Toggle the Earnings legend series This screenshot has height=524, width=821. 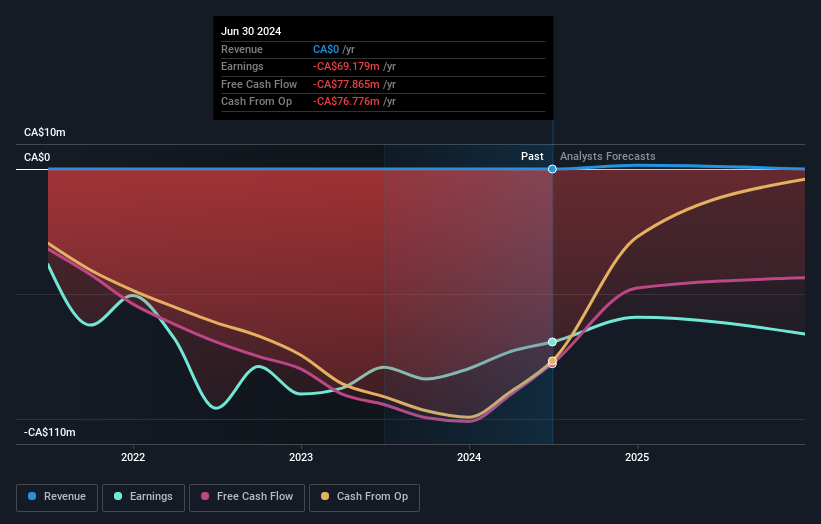pos(143,497)
